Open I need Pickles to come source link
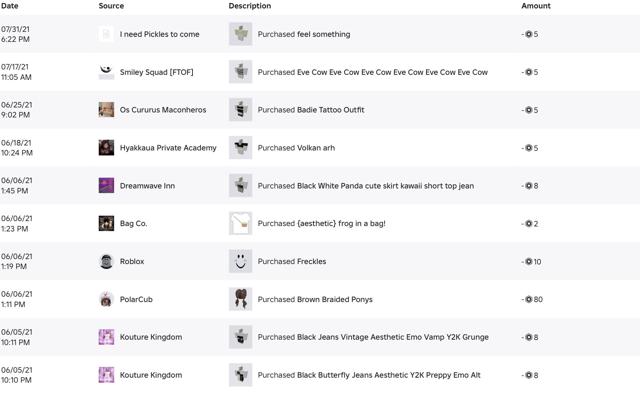 tap(160, 34)
